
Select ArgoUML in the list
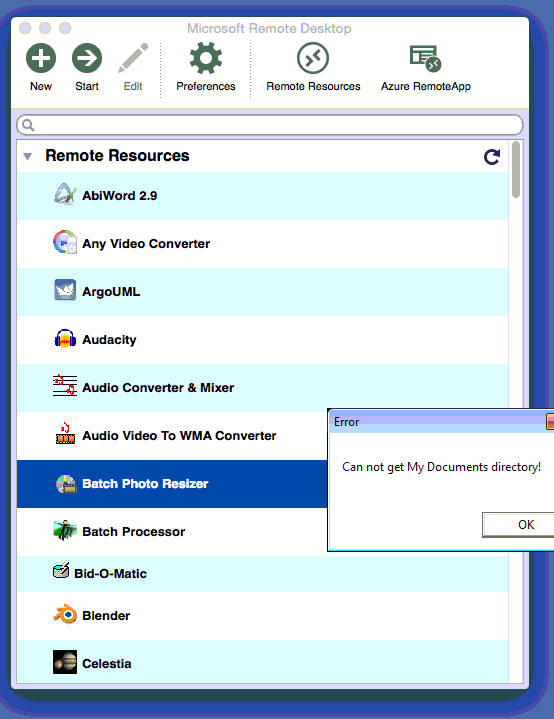click(x=262, y=292)
